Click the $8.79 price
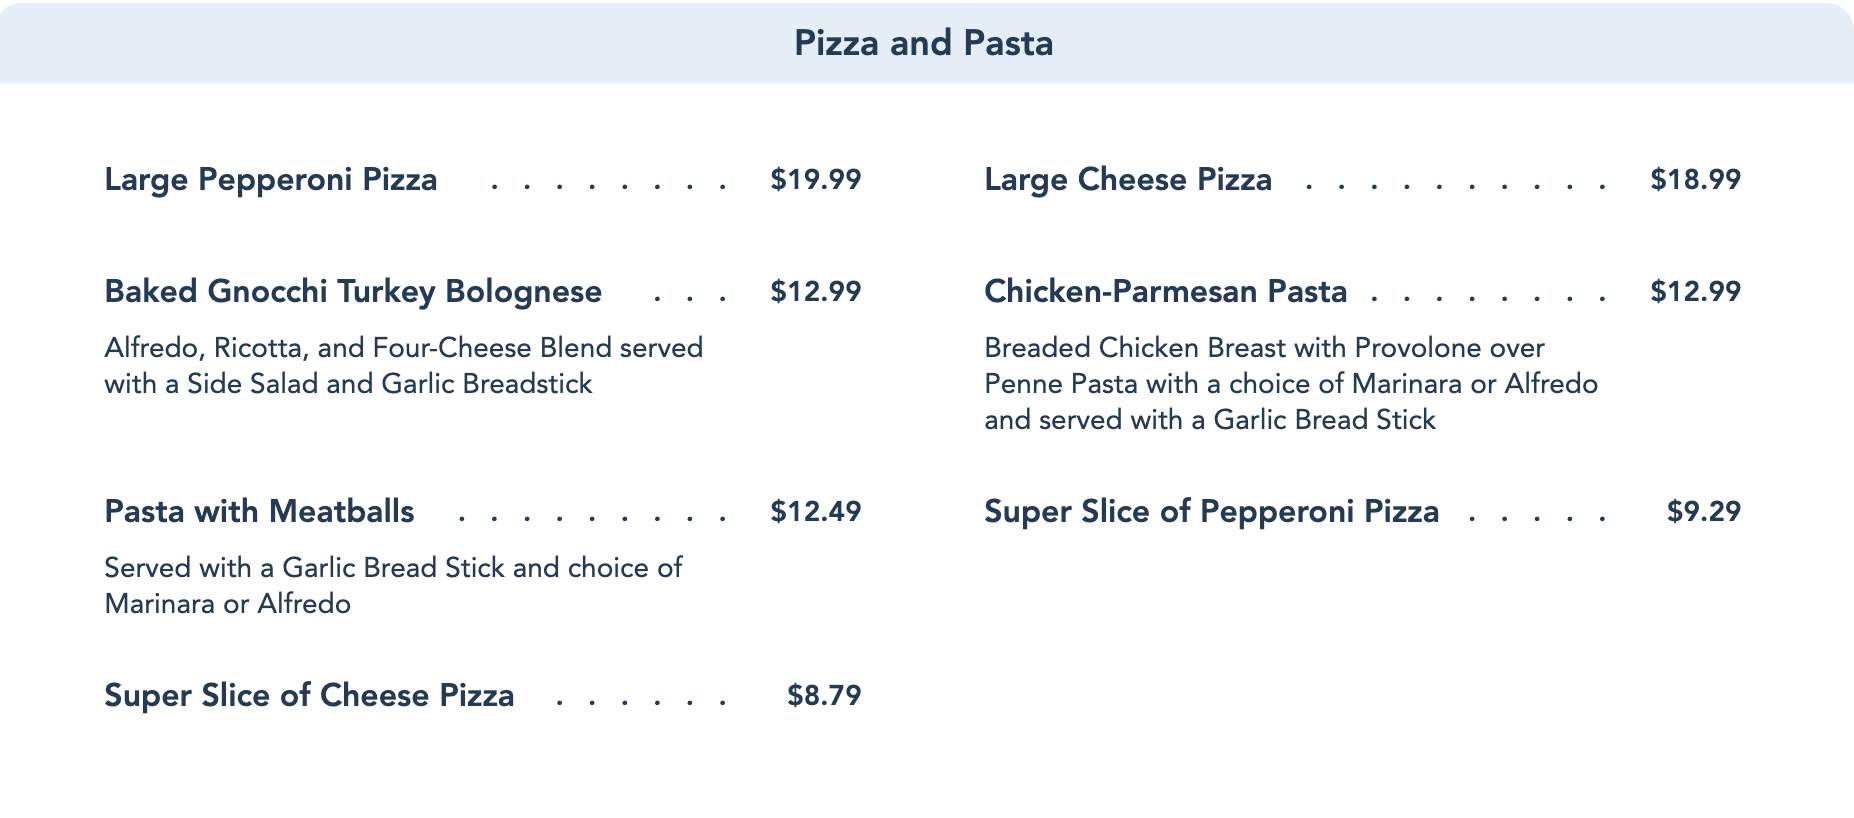The height and width of the screenshot is (818, 1854). pos(823,696)
